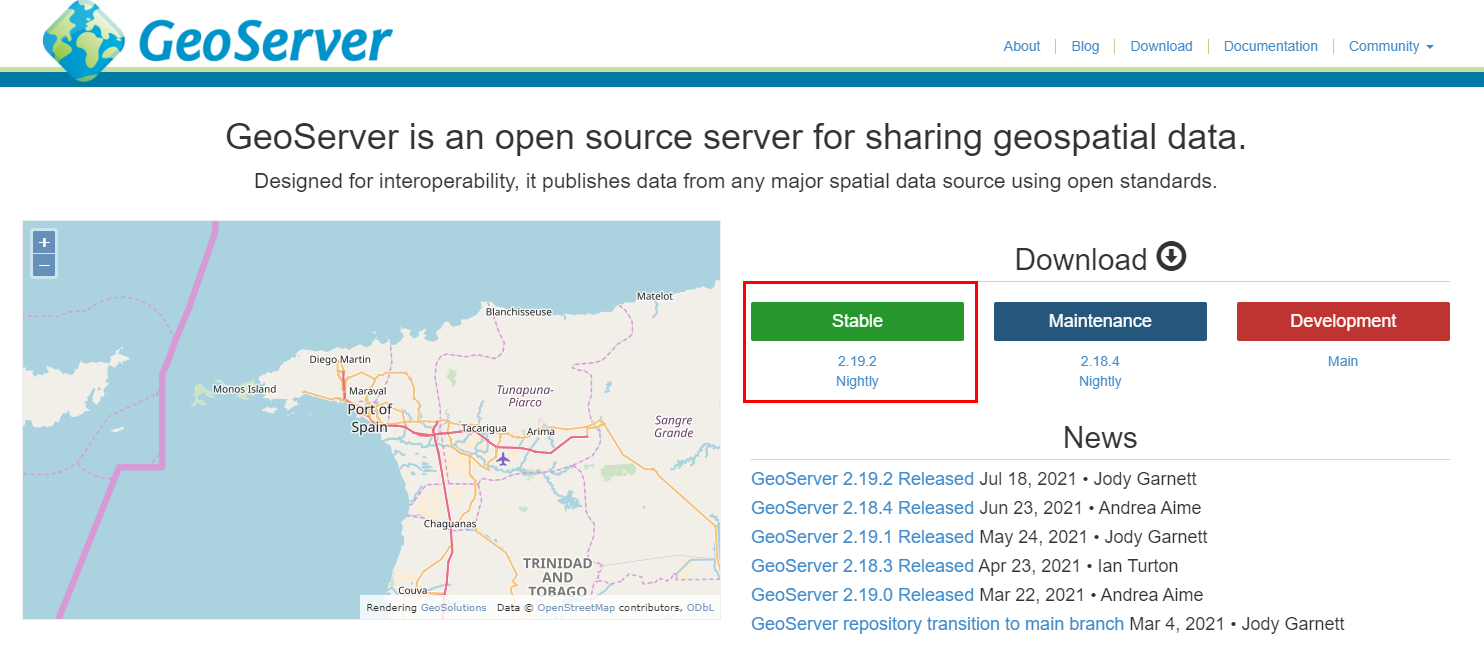The image size is (1484, 666).
Task: Open the 2.19.2 stable version link
Action: click(x=857, y=361)
